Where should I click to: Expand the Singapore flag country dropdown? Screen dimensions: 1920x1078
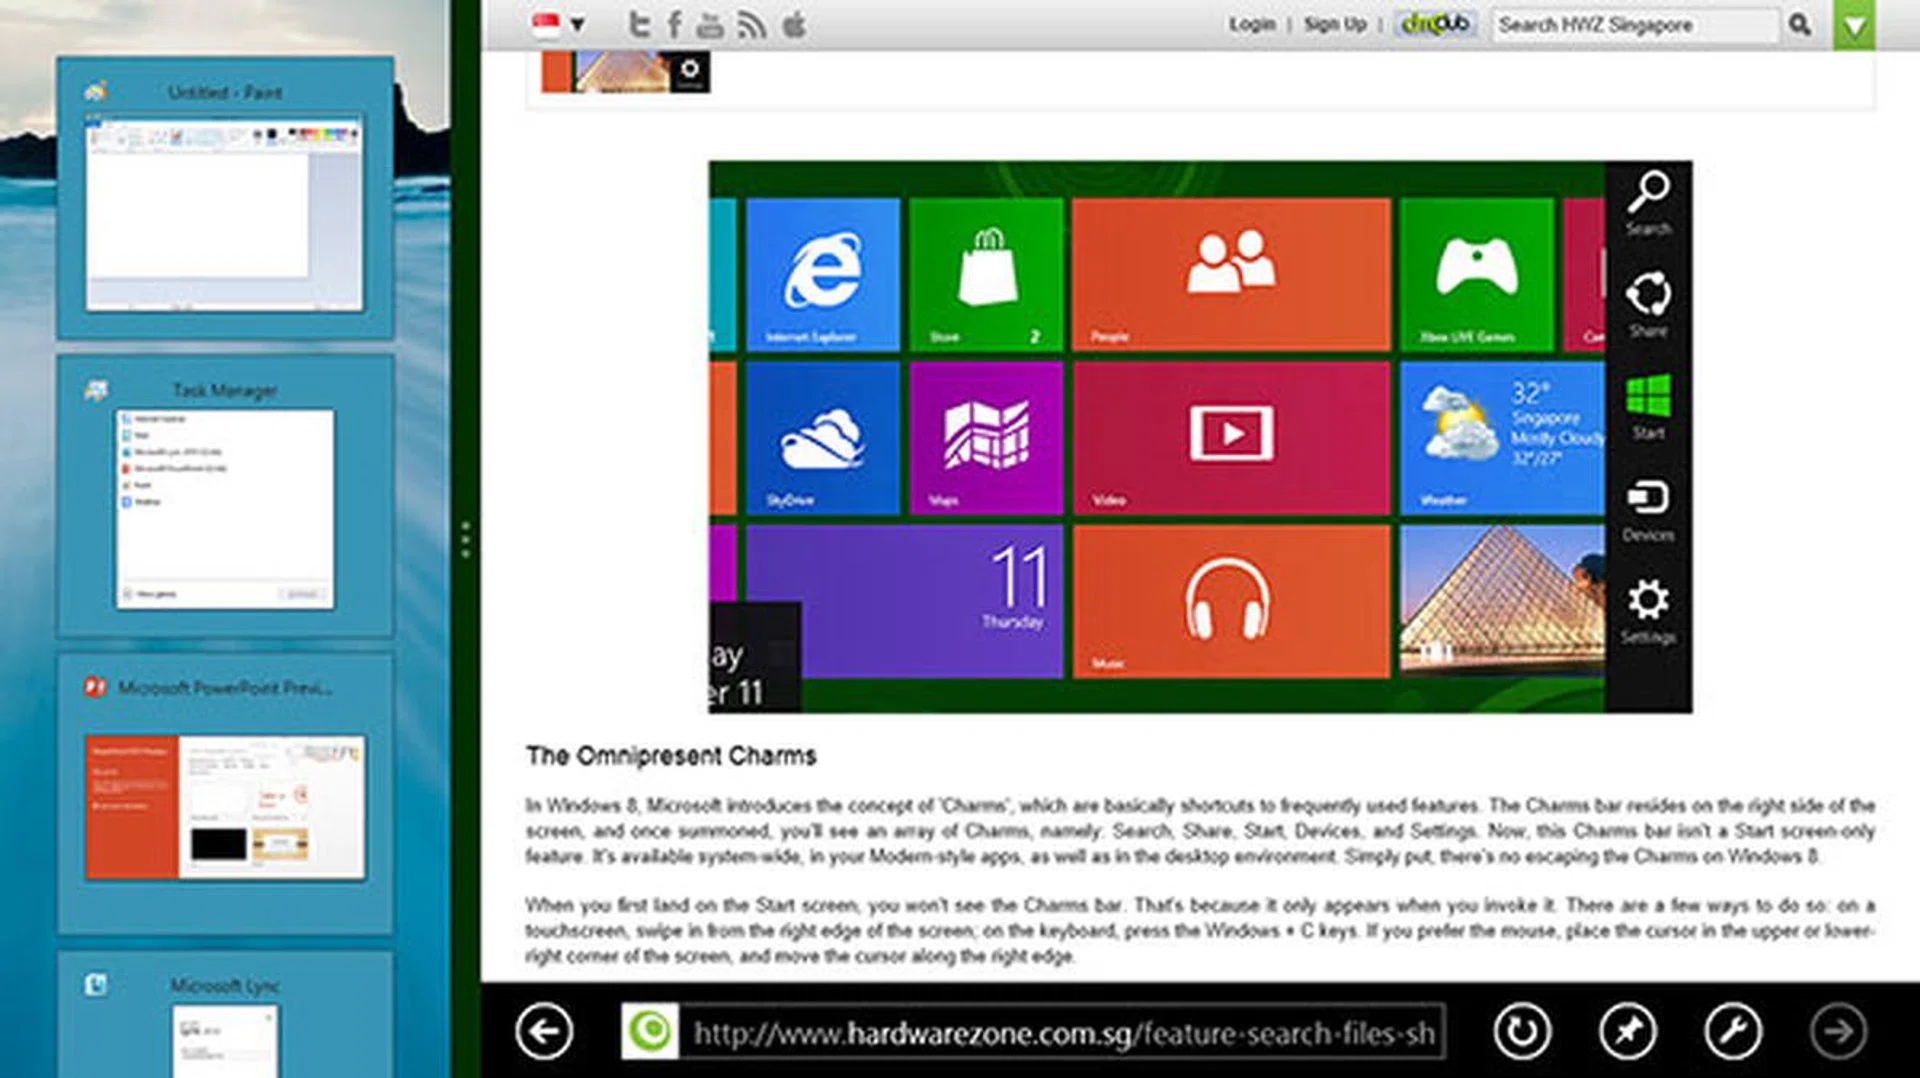click(x=560, y=24)
